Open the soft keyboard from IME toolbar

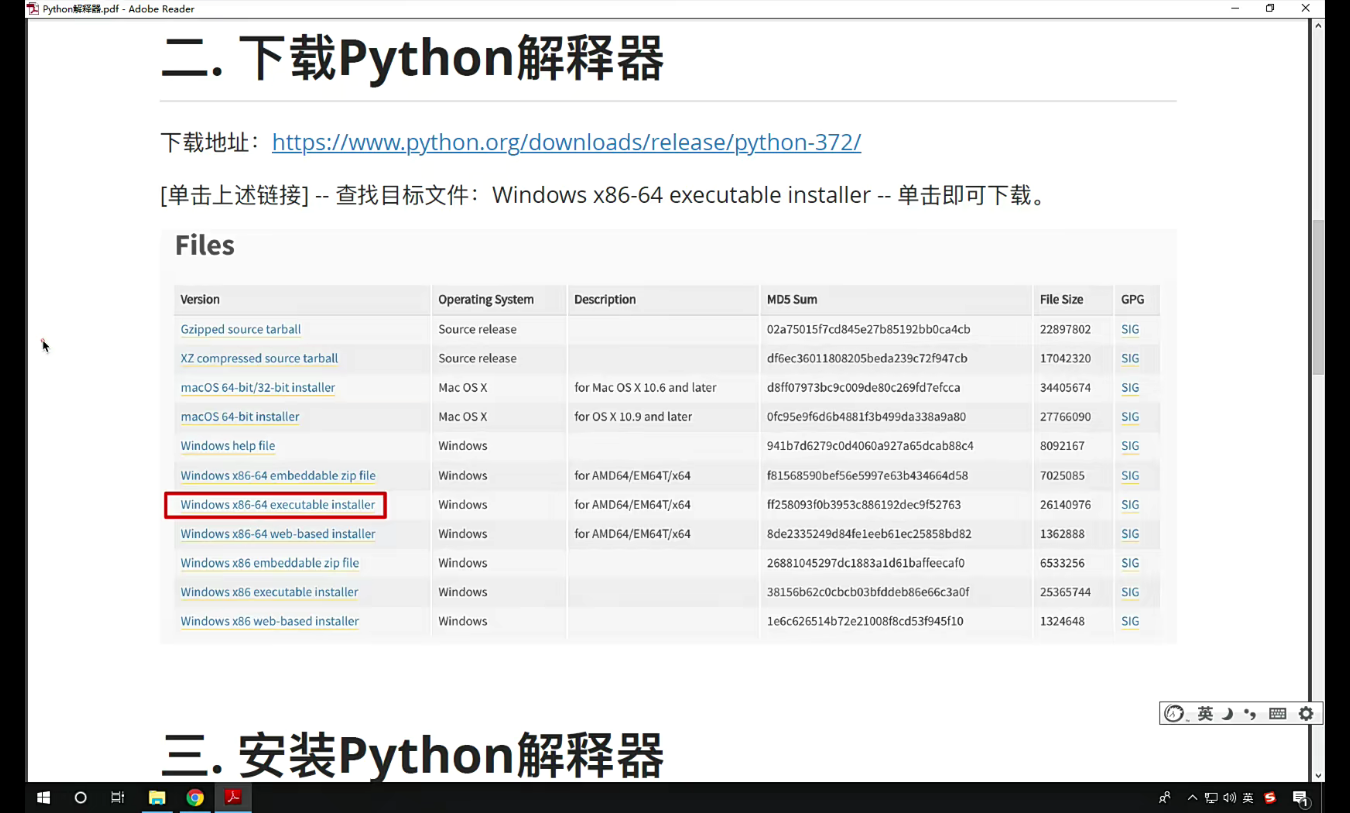point(1277,713)
